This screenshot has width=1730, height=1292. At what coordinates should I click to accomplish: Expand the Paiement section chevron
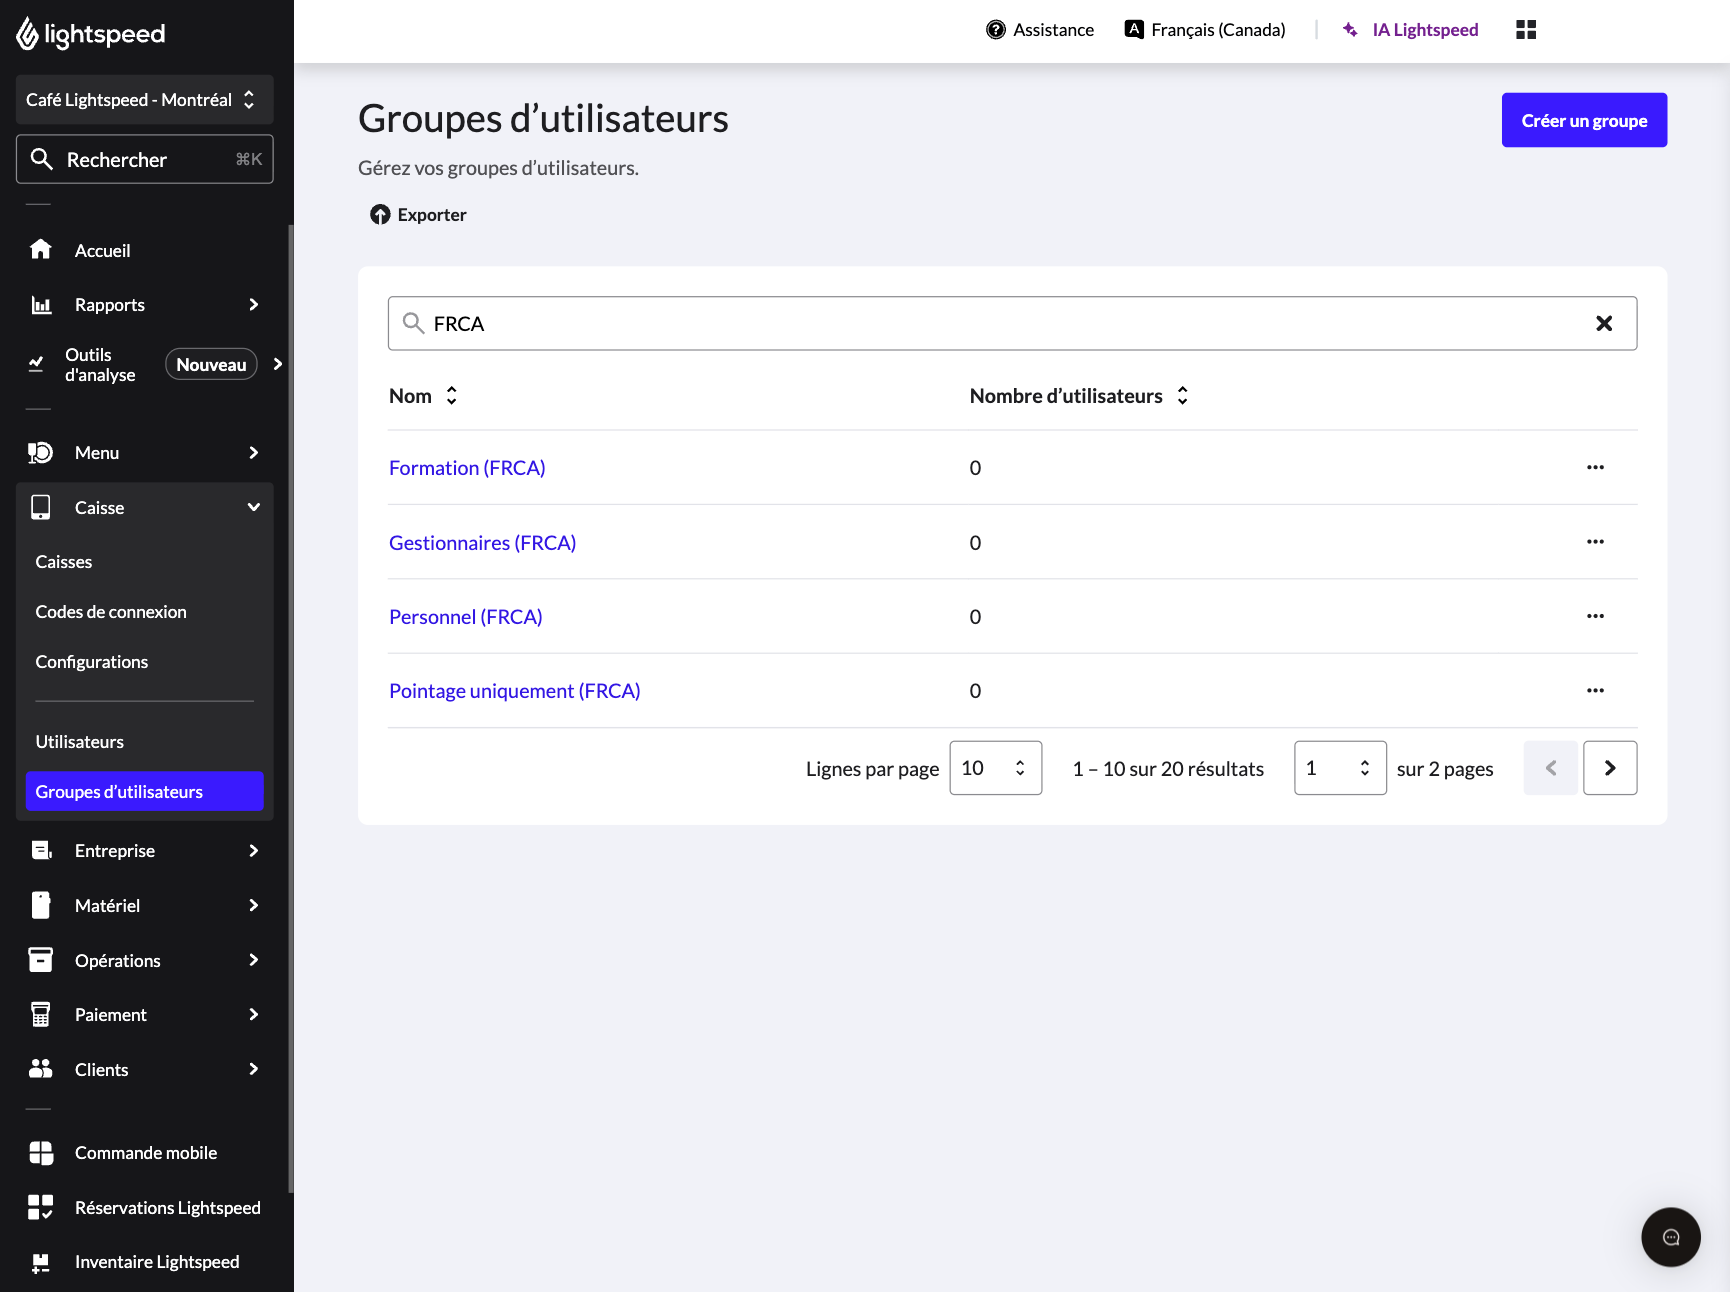tap(253, 1014)
